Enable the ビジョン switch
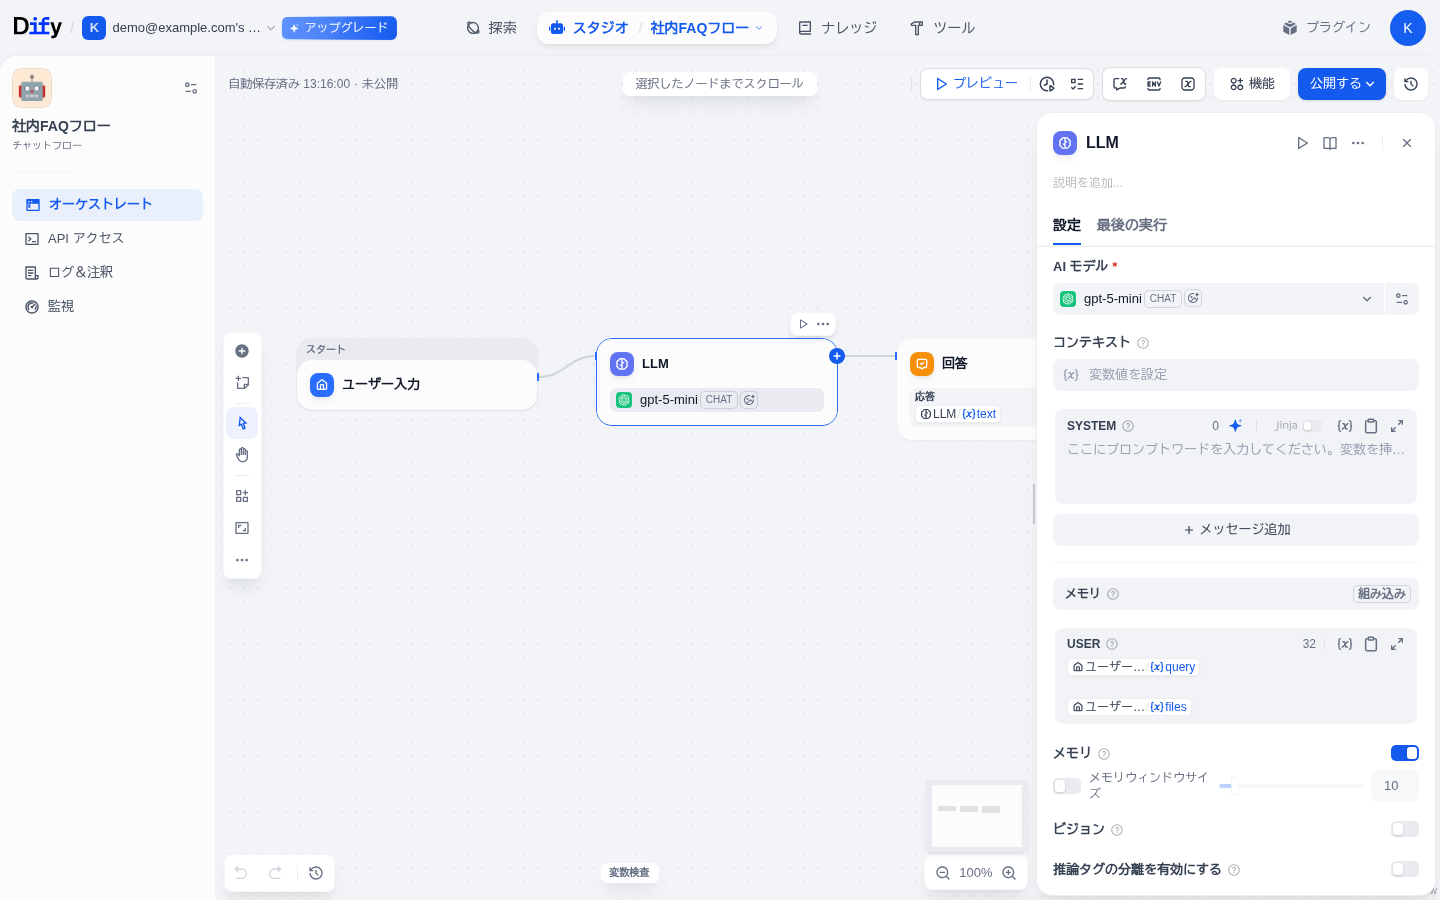1440x900 pixels. (x=1405, y=829)
